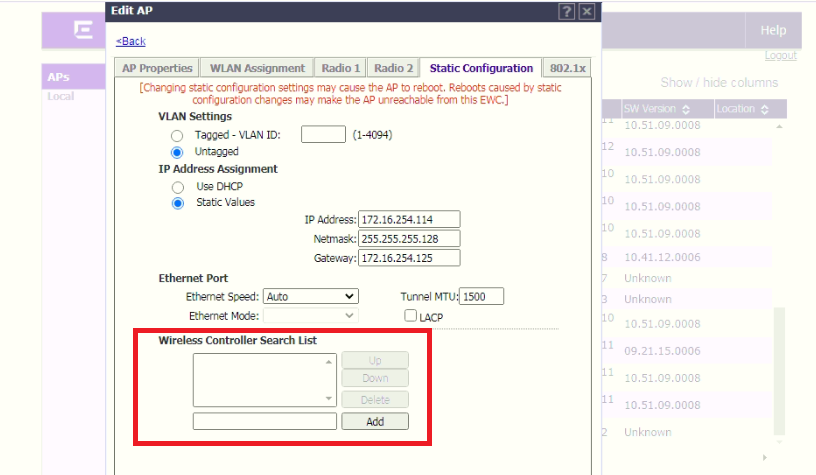
Task: Expand the Ethernet Mode dropdown
Action: pyautogui.click(x=310, y=316)
